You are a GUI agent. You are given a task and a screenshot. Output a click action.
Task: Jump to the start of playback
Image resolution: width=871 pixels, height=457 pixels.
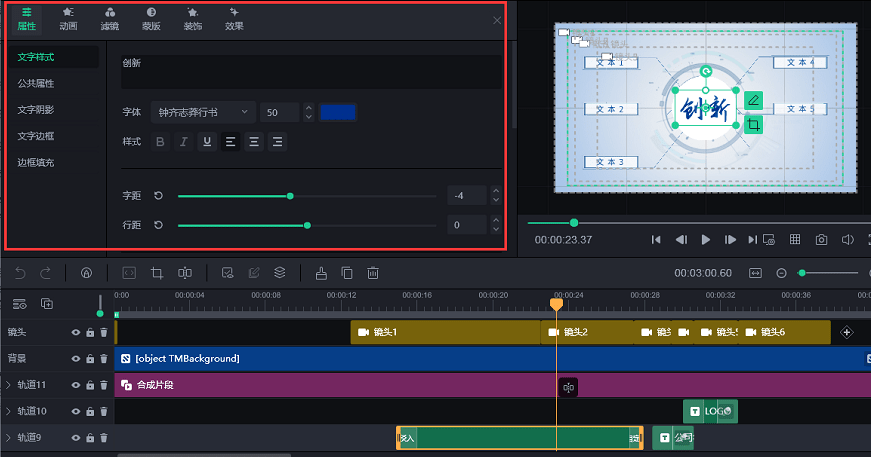click(656, 239)
